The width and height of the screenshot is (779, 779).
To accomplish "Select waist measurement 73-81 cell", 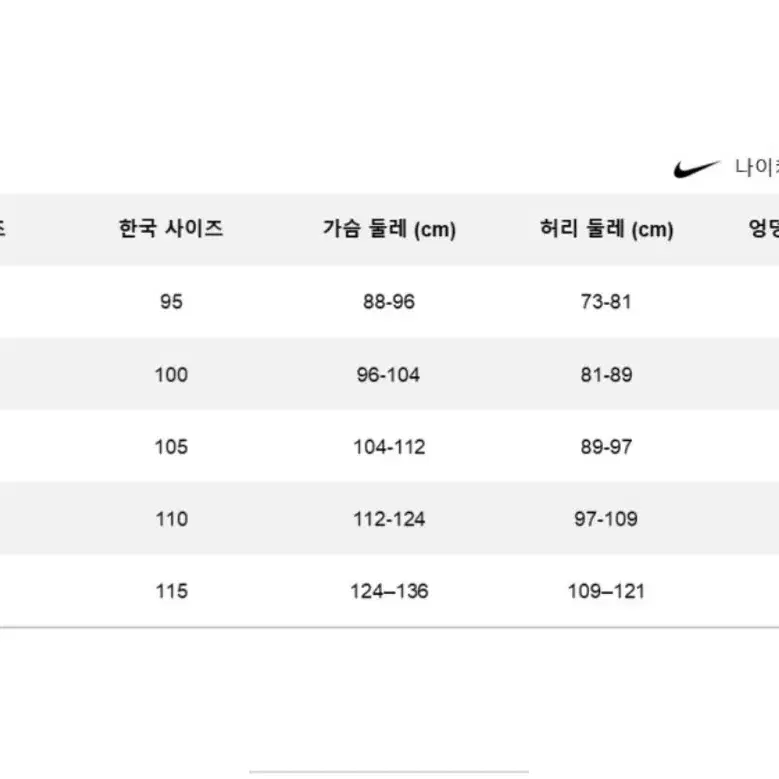I will [x=606, y=302].
